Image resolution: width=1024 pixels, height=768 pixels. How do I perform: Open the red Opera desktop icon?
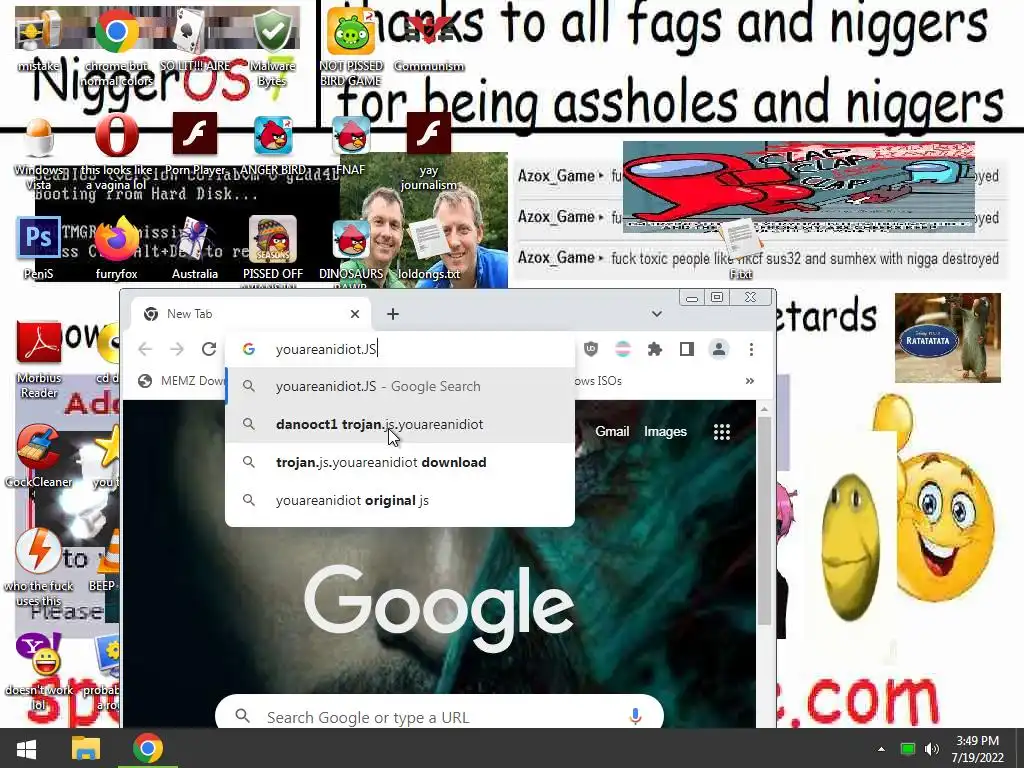pos(116,152)
